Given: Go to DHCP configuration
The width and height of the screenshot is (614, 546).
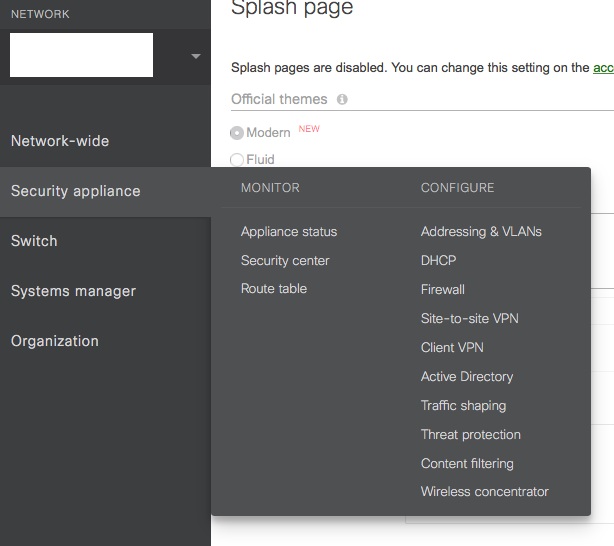Looking at the screenshot, I should click(x=438, y=261).
